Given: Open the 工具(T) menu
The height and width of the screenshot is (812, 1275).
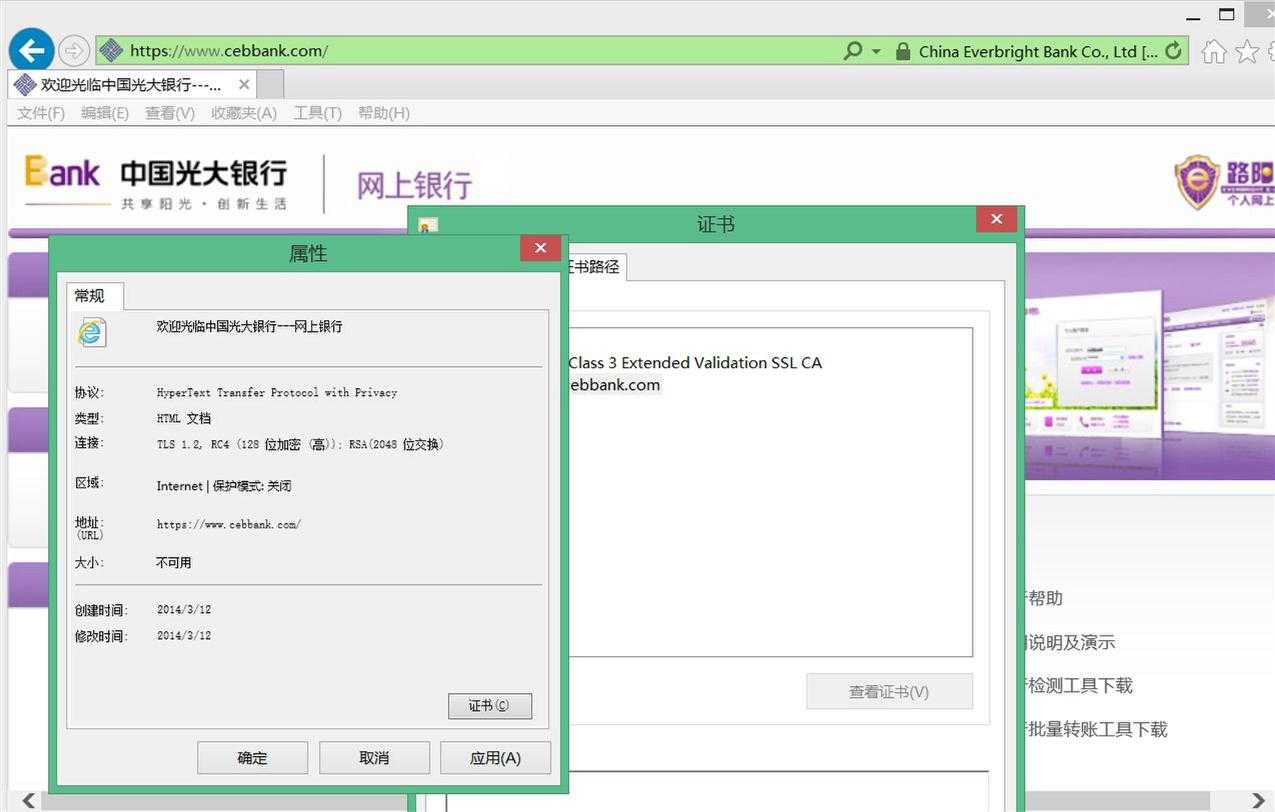Looking at the screenshot, I should click(317, 113).
